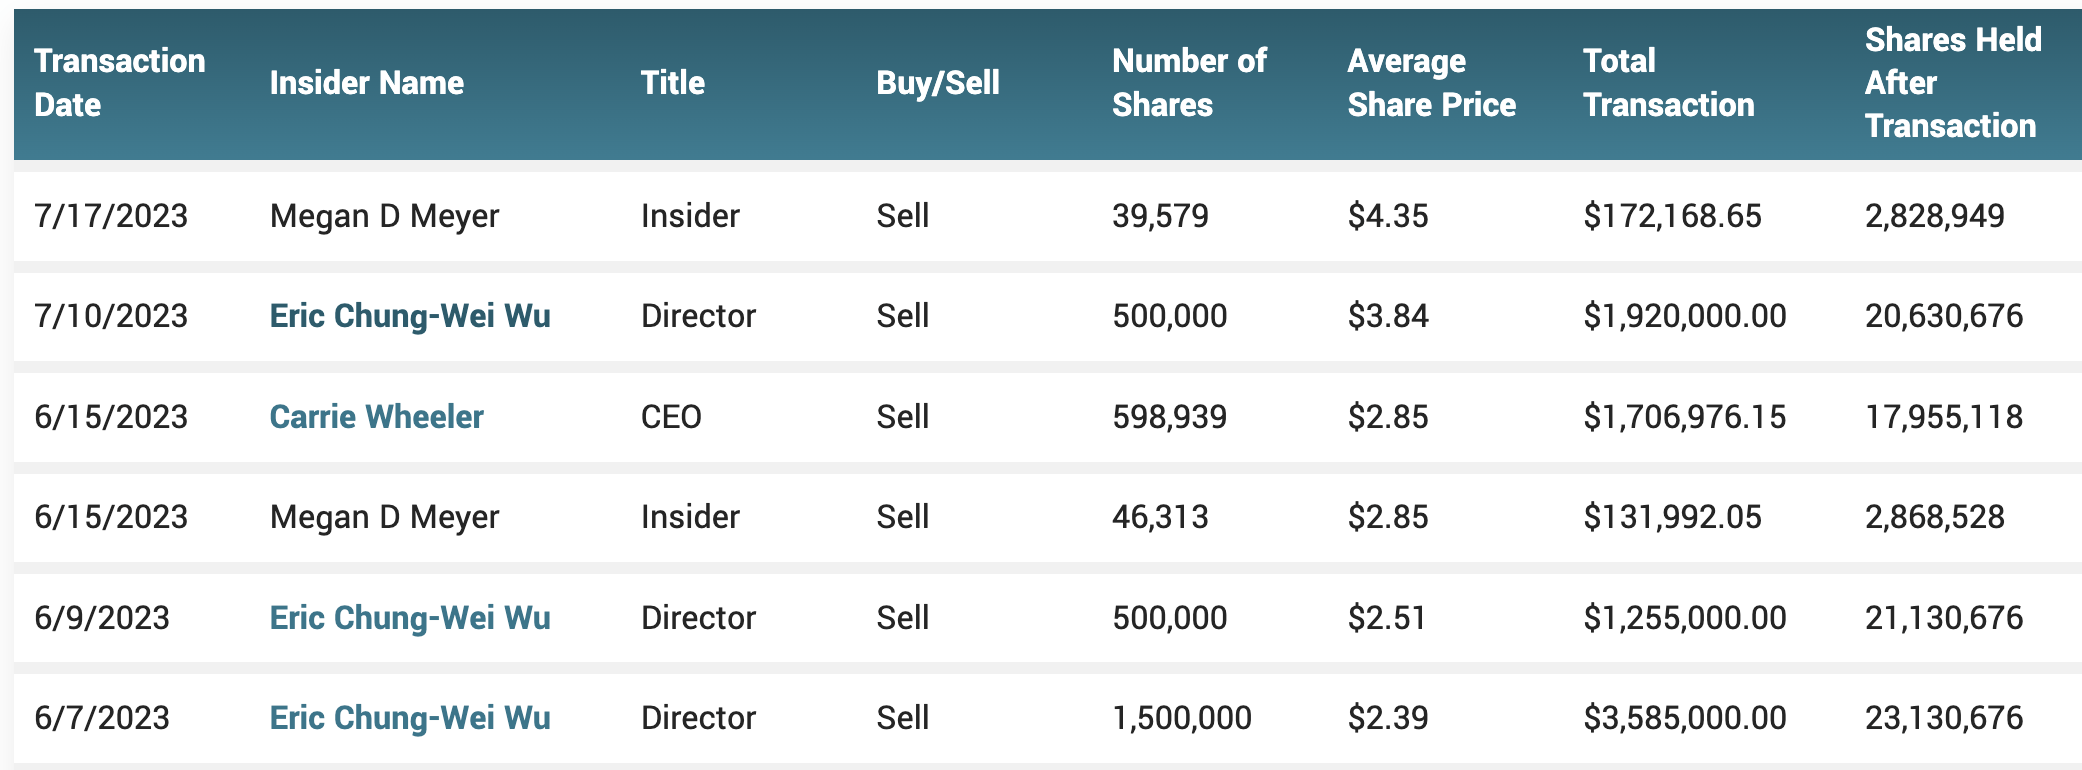Viewport: 2082px width, 770px height.
Task: Click Megan D Meyer in the 7/17/2023 row
Action: pyautogui.click(x=384, y=216)
